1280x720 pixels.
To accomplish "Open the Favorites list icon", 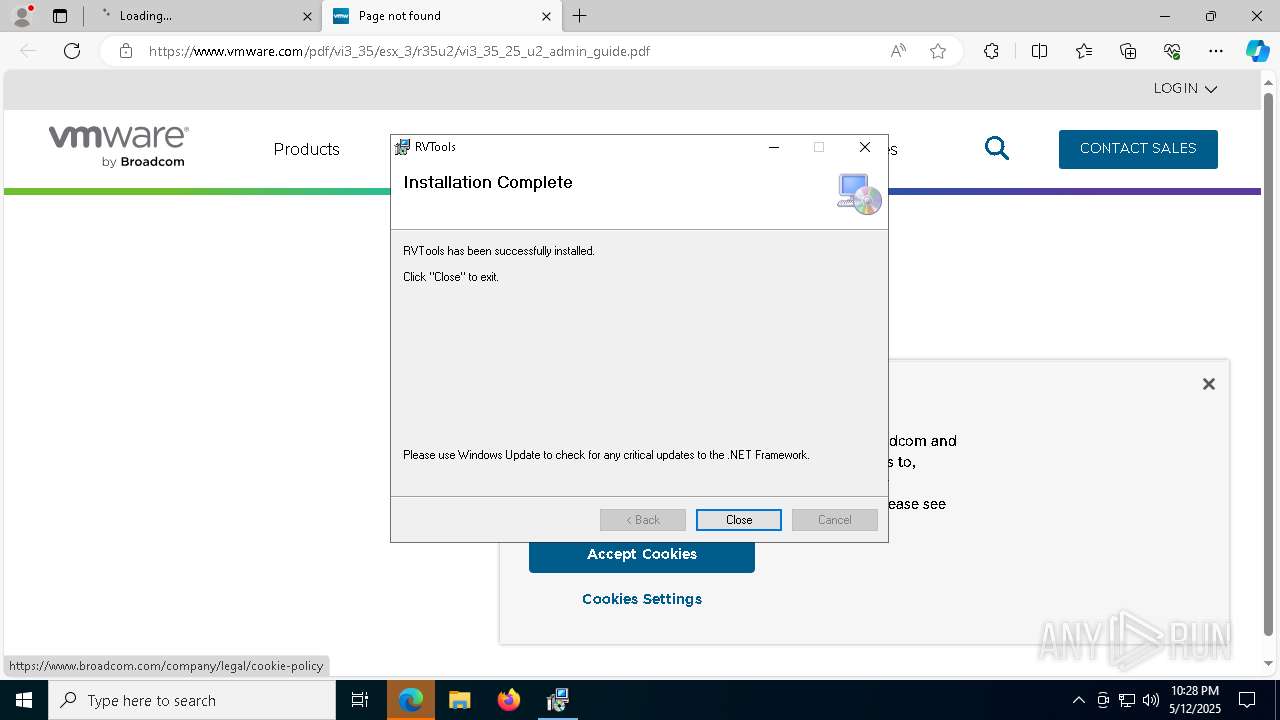I will [1084, 51].
